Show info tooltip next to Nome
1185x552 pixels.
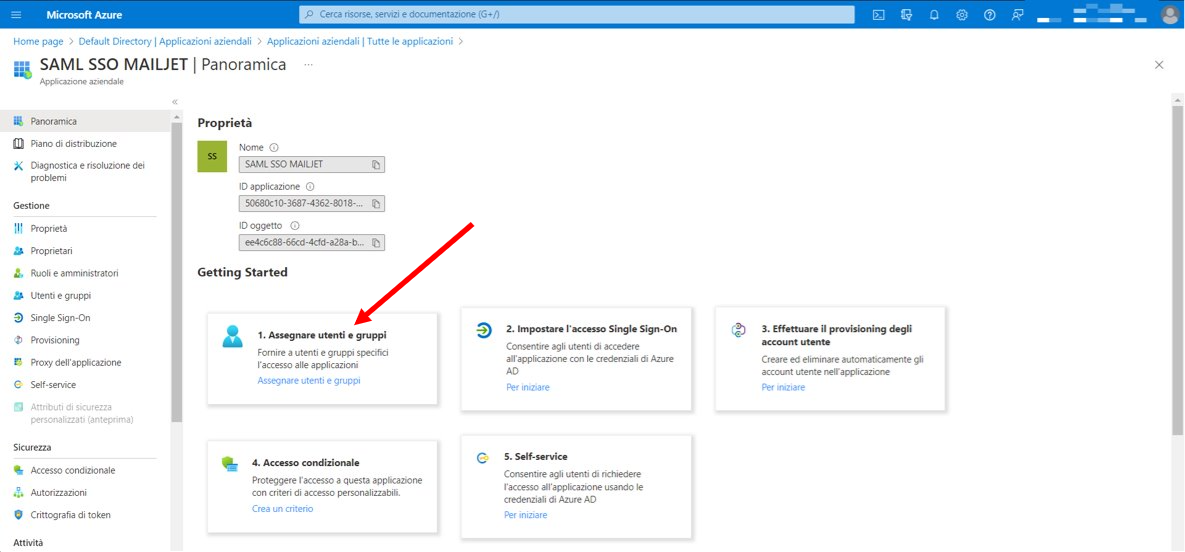(274, 147)
